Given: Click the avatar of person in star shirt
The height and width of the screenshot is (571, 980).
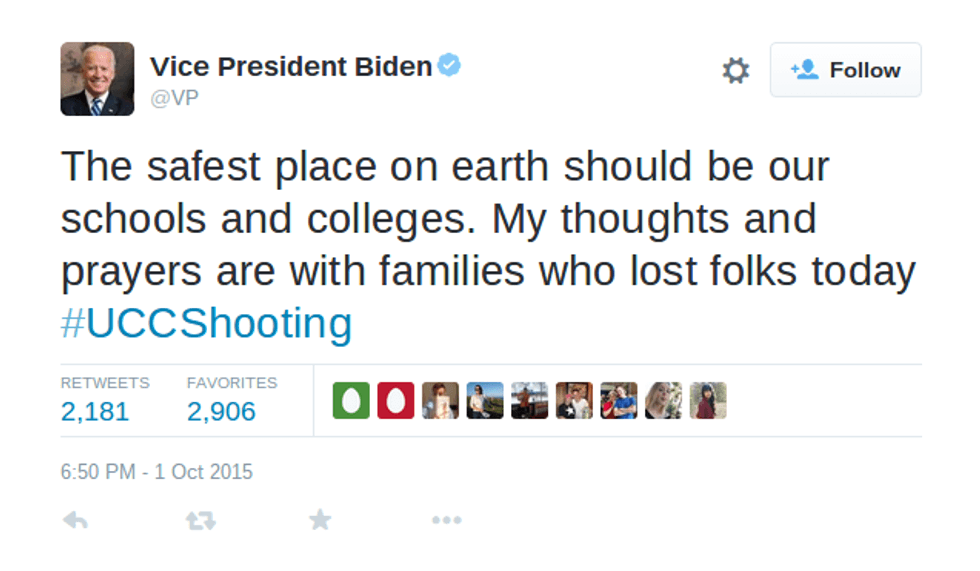Looking at the screenshot, I should (574, 401).
